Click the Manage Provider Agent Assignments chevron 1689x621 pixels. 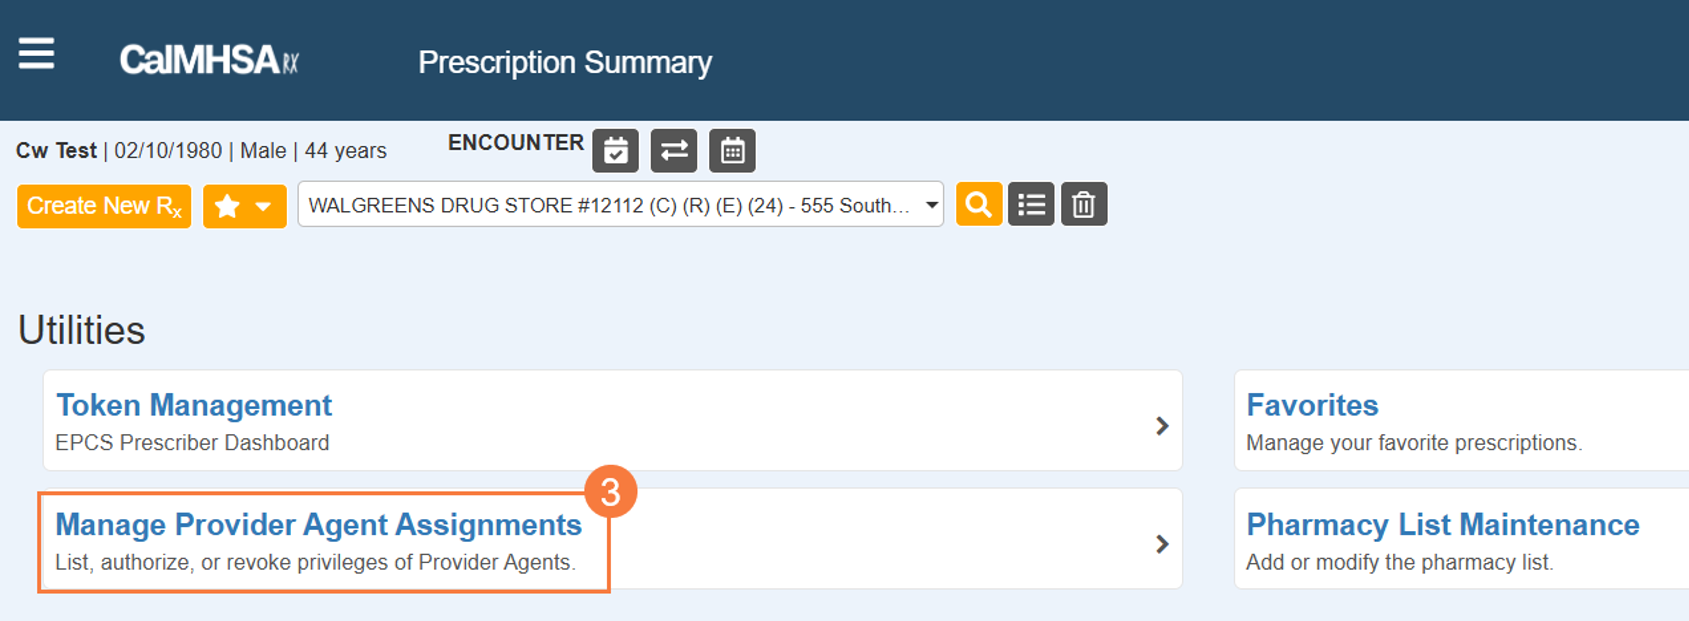tap(1162, 544)
